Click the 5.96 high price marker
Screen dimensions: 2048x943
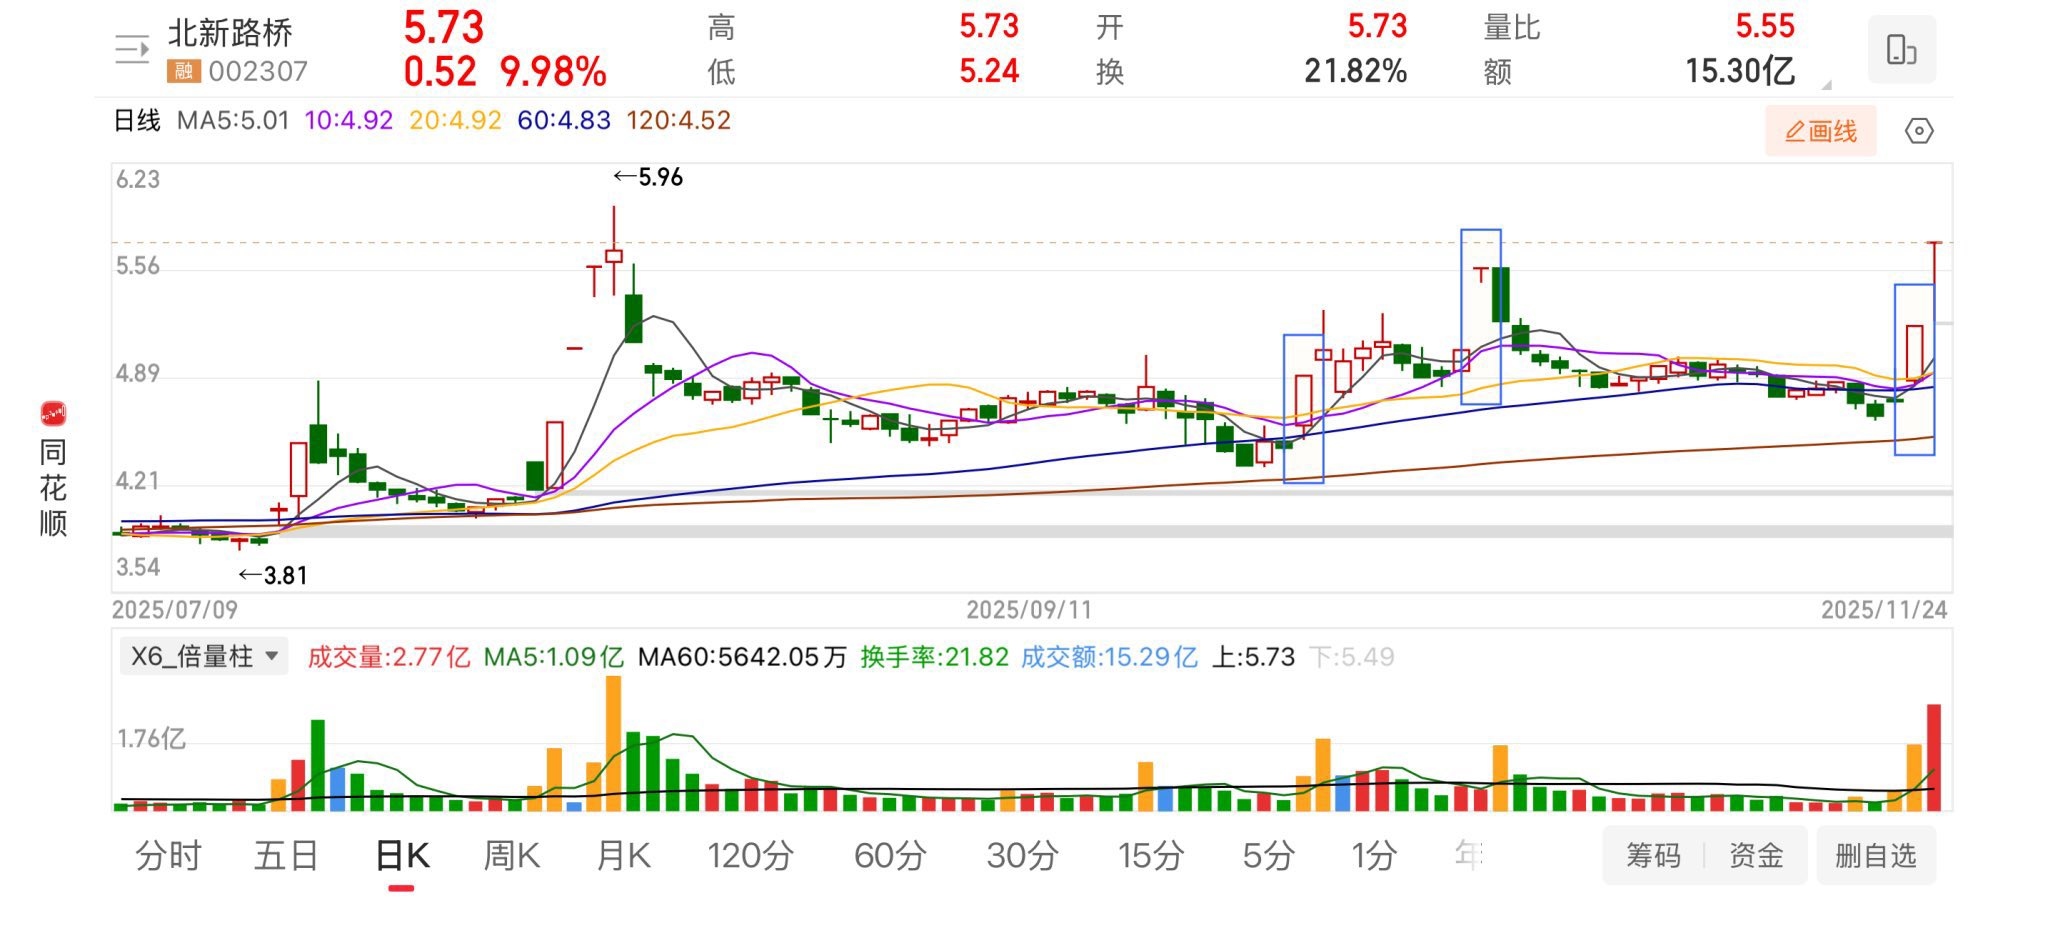648,177
